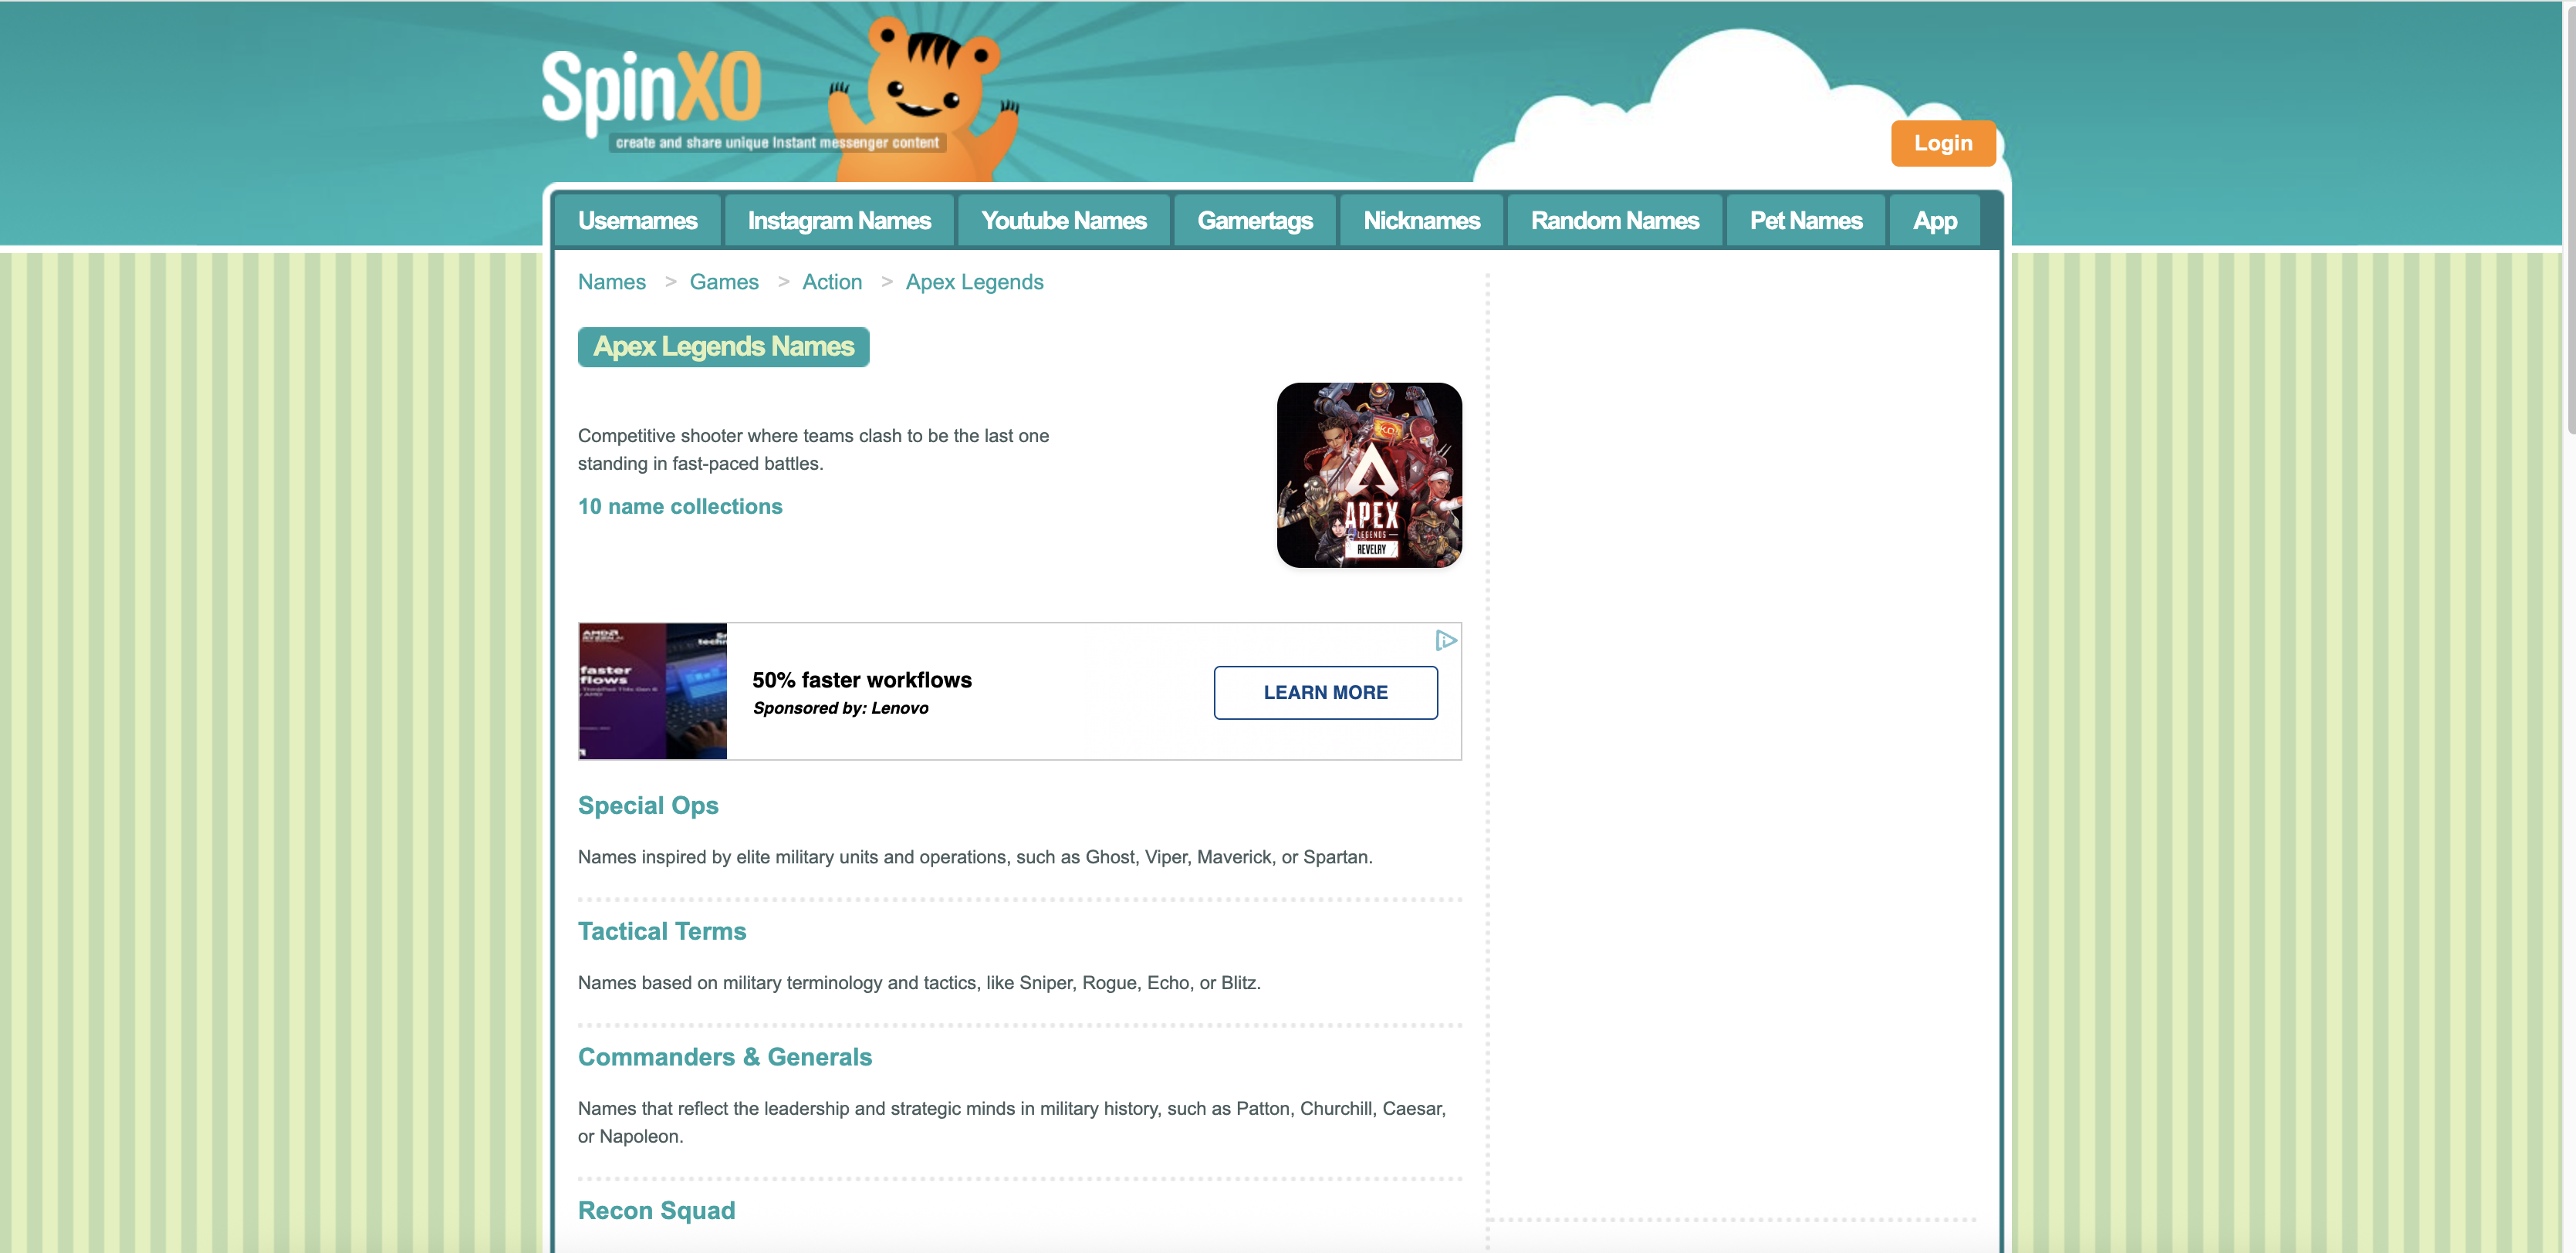This screenshot has height=1253, width=2576.
Task: Open the Random Names tab
Action: click(x=1614, y=221)
